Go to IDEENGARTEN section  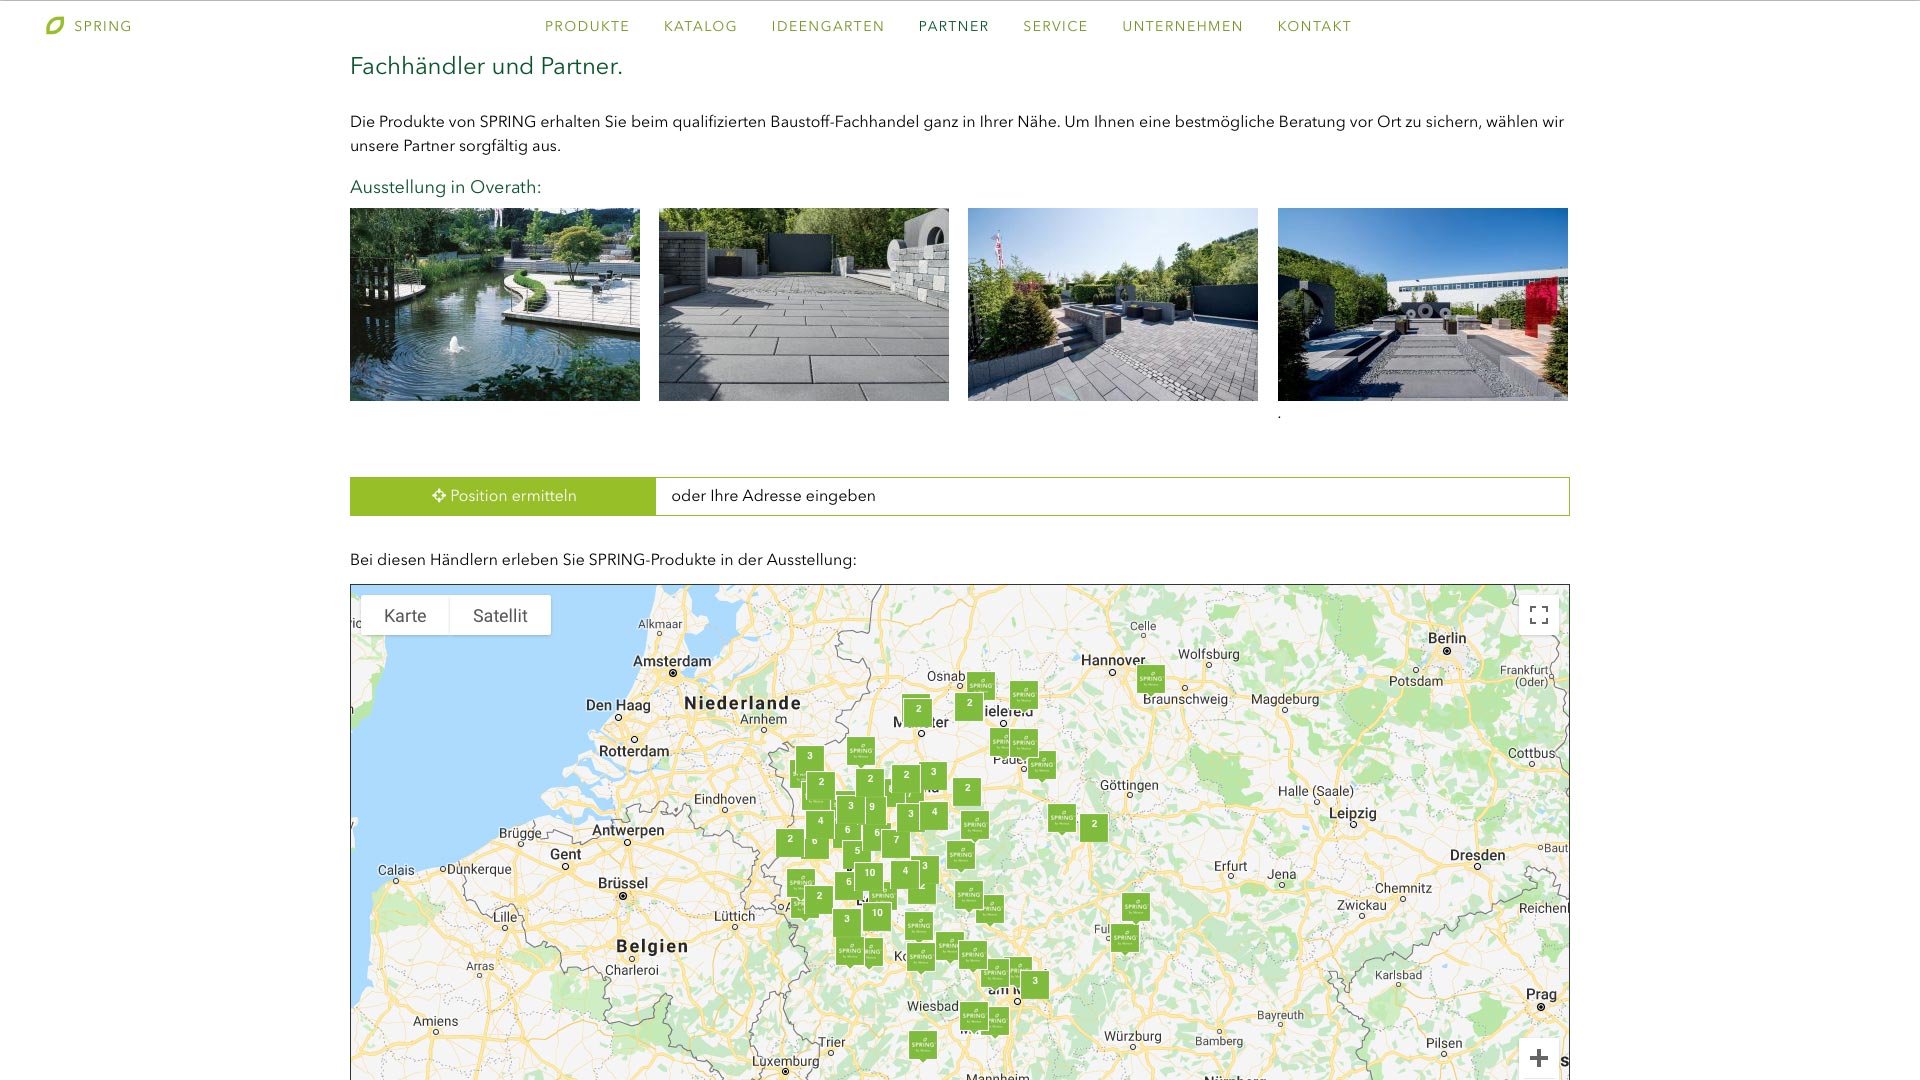827,27
